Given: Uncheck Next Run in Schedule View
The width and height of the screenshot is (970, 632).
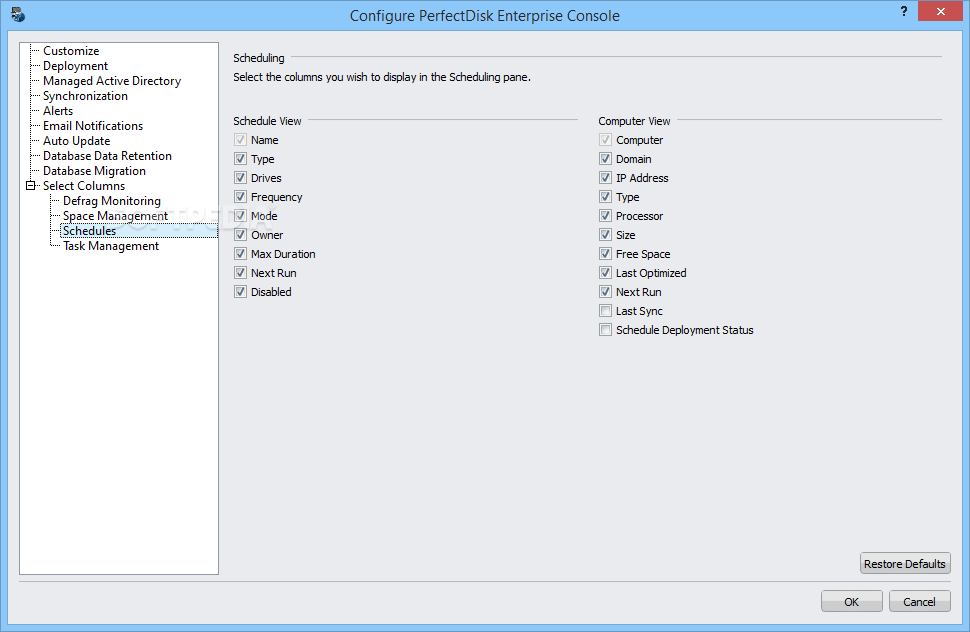Looking at the screenshot, I should 241,273.
